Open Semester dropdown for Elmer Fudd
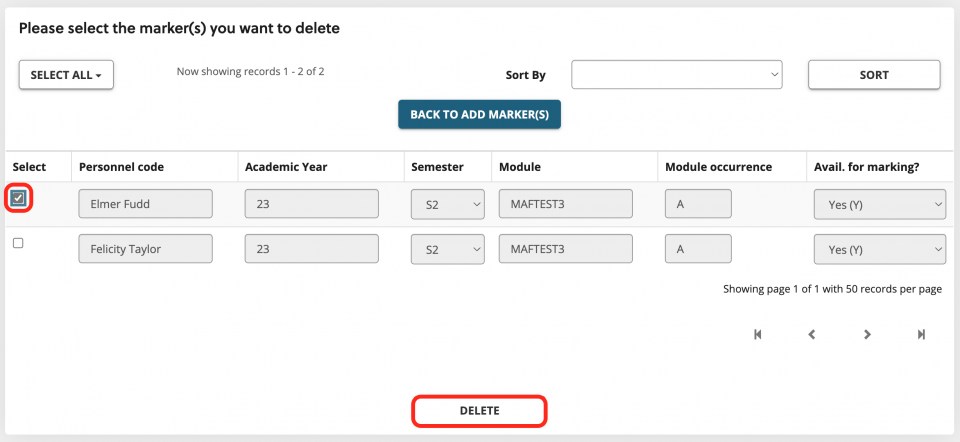Screen dimensions: 960x442 tap(448, 204)
